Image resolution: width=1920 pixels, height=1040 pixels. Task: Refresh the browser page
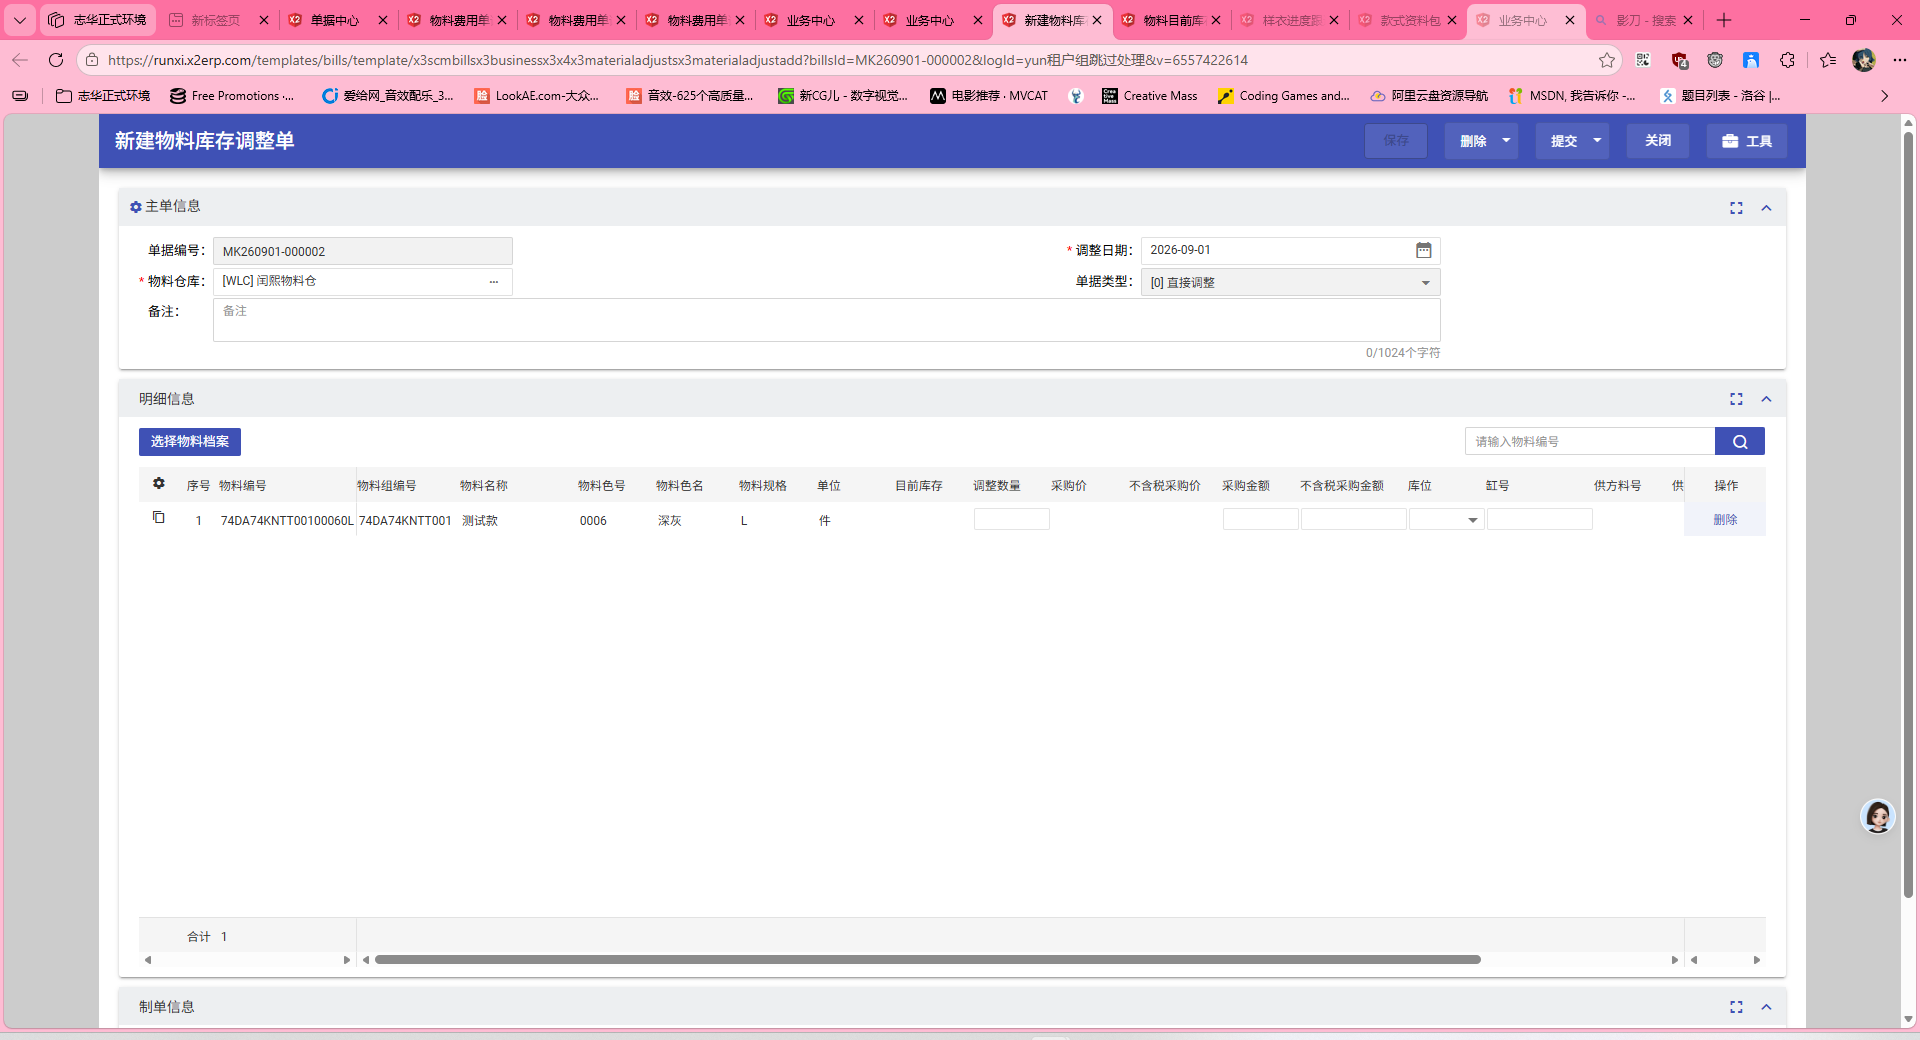pyautogui.click(x=56, y=60)
